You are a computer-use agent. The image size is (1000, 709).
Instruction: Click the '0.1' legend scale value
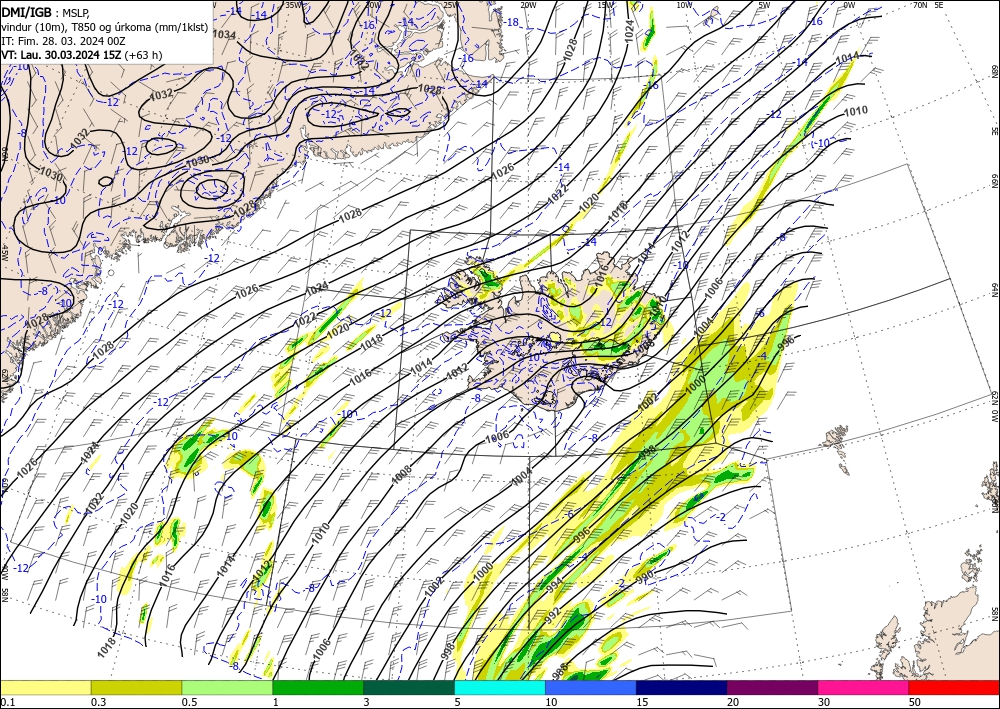coord(8,702)
